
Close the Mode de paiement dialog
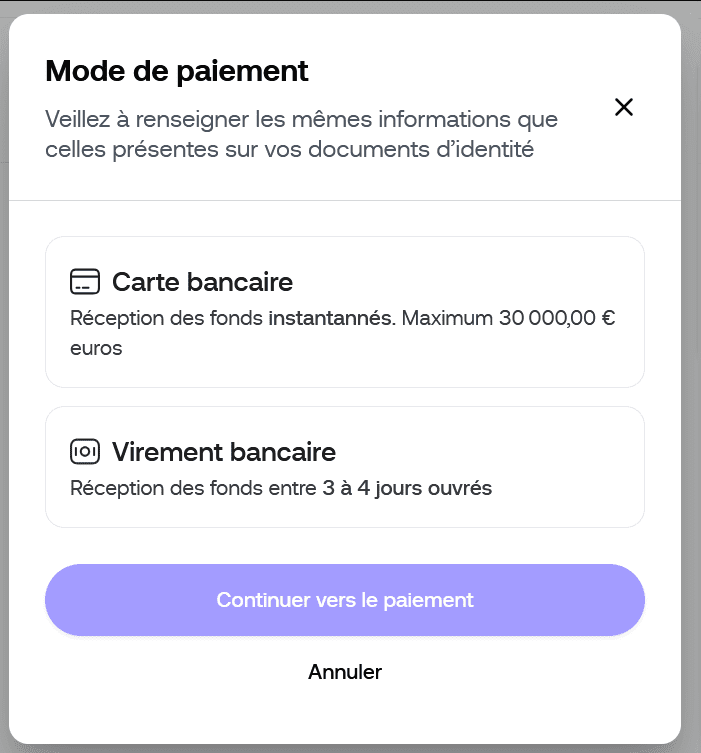624,107
